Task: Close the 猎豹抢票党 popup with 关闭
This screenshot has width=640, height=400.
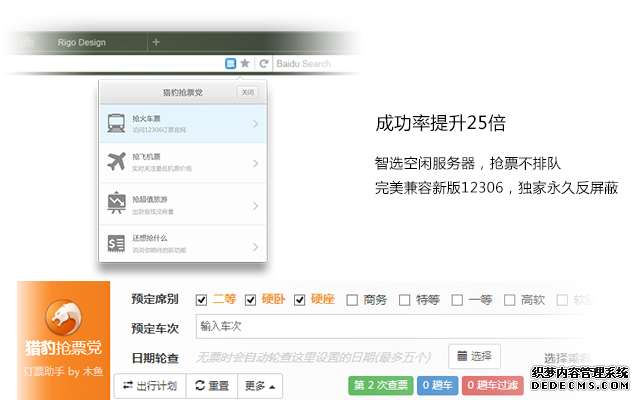Action: point(247,92)
